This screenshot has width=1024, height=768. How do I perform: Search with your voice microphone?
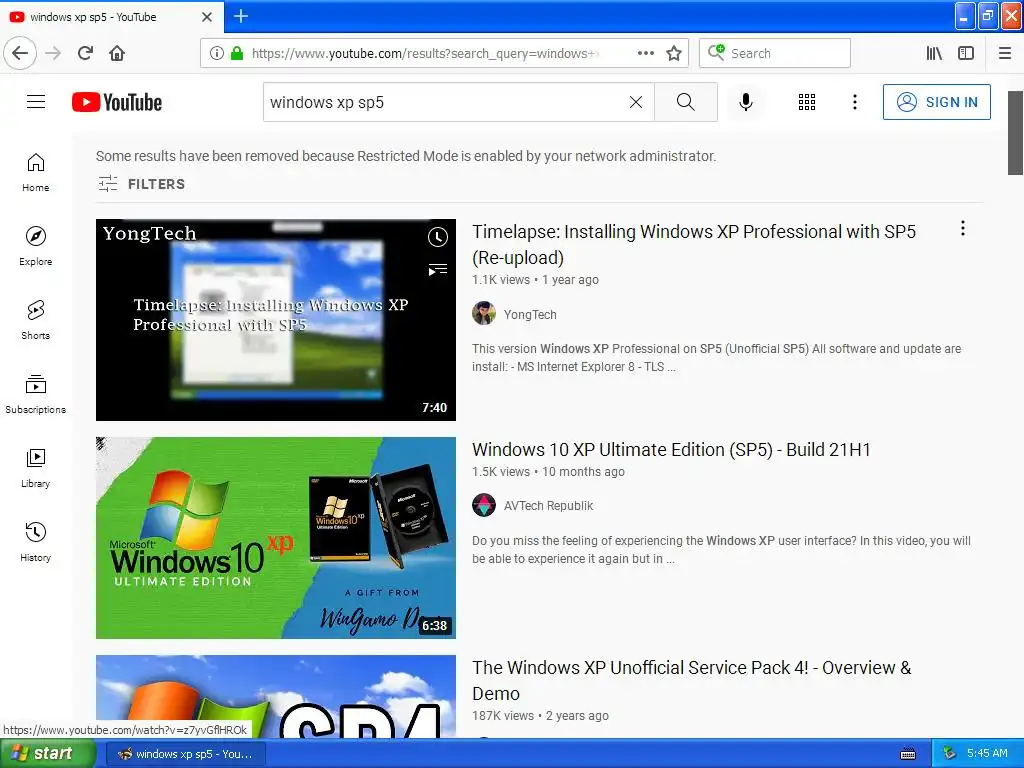pos(746,102)
